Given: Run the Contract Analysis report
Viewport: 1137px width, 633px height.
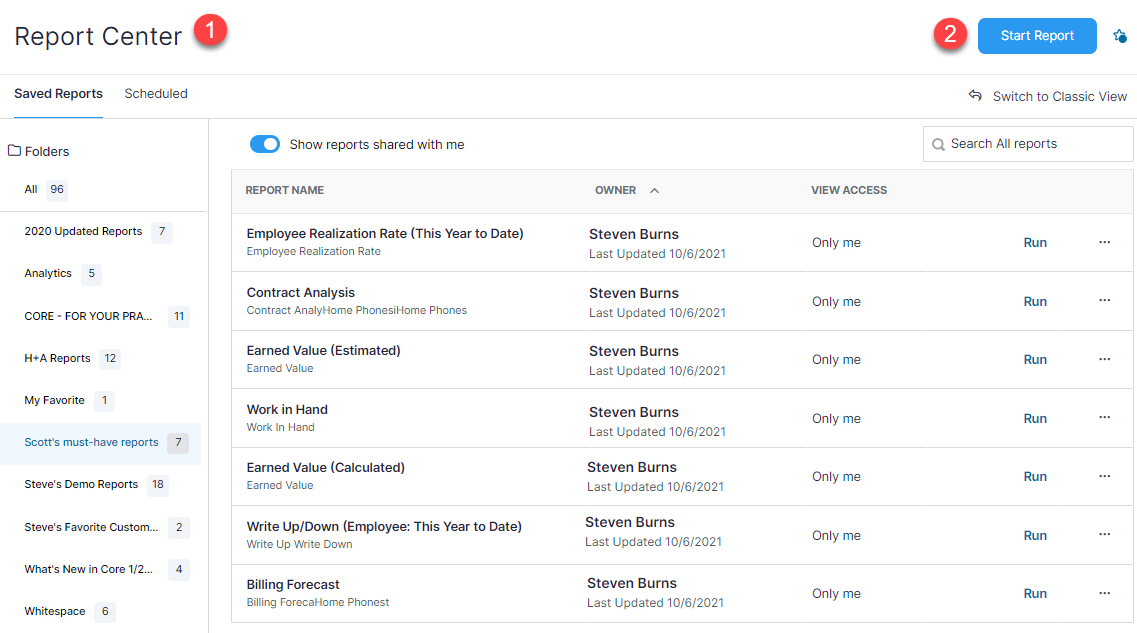Looking at the screenshot, I should pos(1035,302).
